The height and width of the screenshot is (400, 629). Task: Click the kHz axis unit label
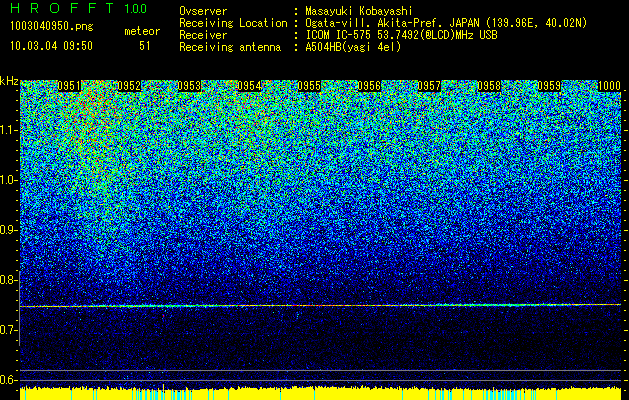tap(9, 81)
